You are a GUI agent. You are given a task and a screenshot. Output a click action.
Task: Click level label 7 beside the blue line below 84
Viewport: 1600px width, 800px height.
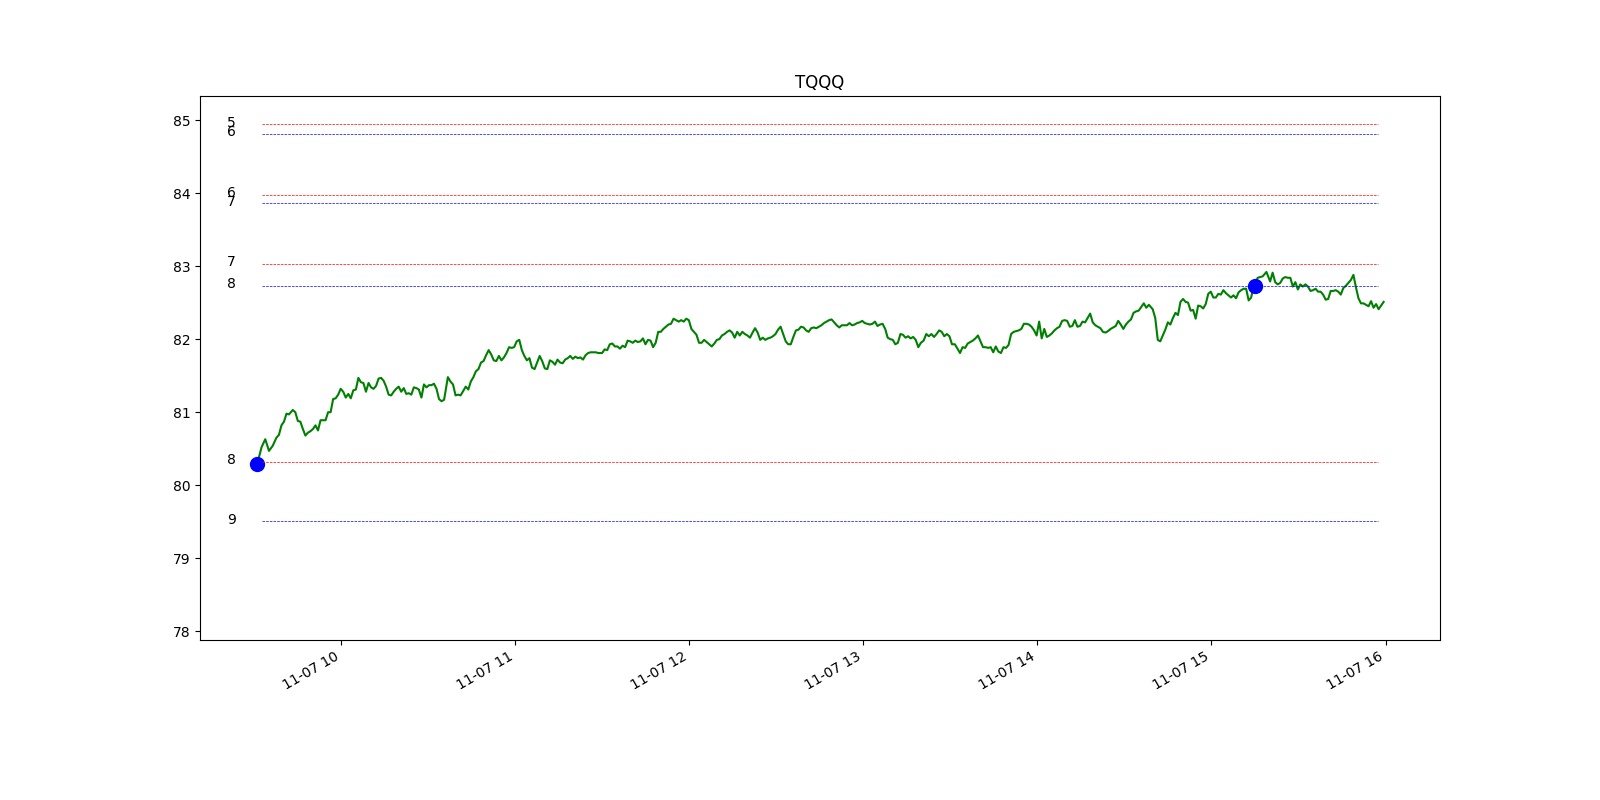pos(231,202)
